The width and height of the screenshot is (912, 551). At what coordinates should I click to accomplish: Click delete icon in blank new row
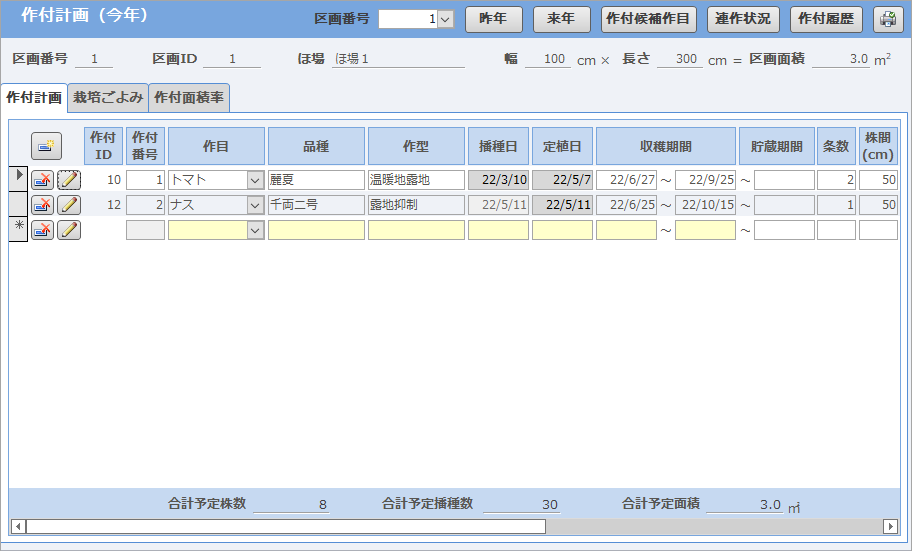point(43,230)
